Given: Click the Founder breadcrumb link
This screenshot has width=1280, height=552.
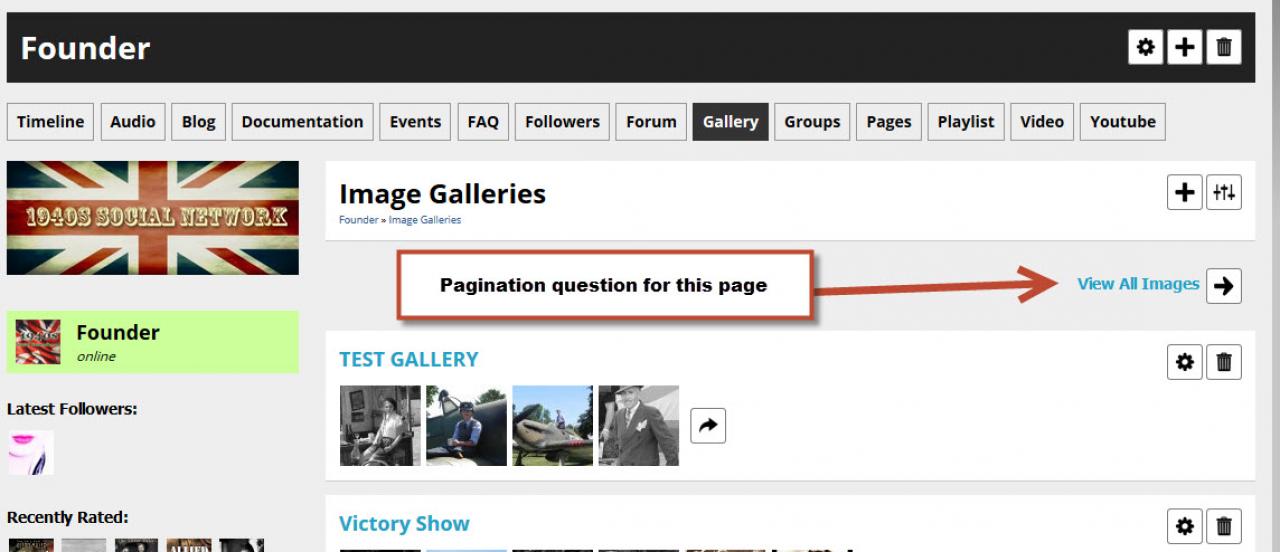Looking at the screenshot, I should 358,220.
